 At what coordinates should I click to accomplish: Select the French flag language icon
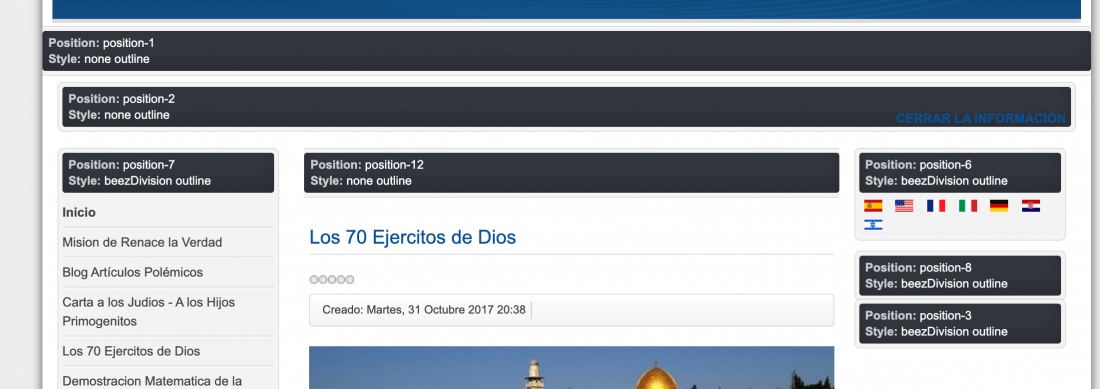[x=936, y=205]
